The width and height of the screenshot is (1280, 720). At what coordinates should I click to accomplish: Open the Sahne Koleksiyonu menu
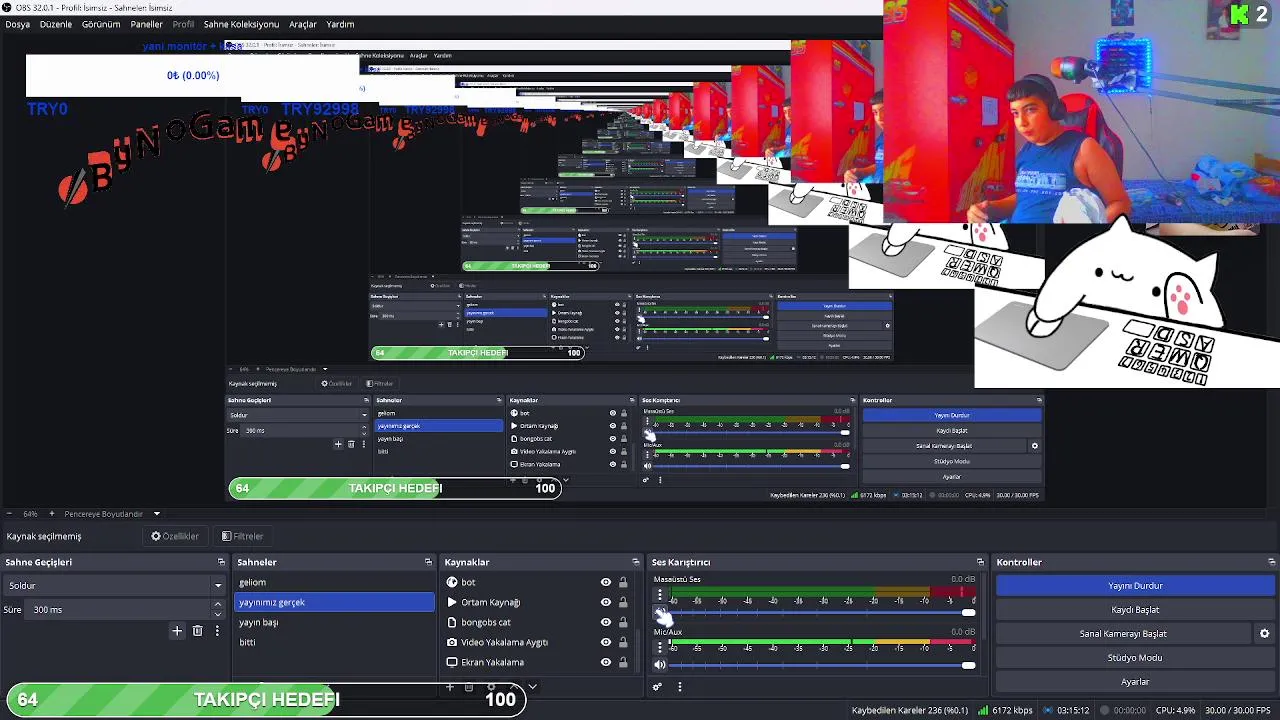point(241,24)
